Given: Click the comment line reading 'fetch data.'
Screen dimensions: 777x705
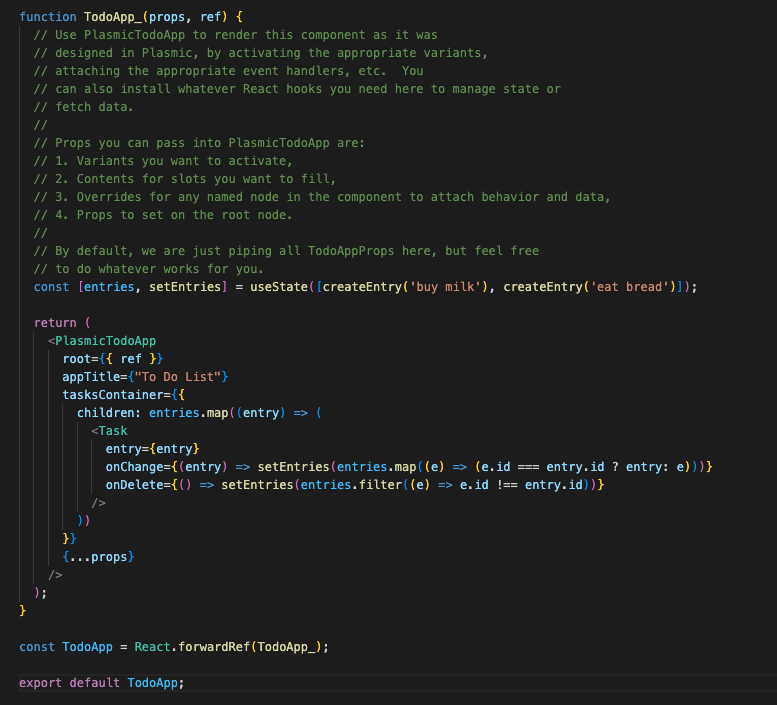Looking at the screenshot, I should pyautogui.click(x=79, y=107).
